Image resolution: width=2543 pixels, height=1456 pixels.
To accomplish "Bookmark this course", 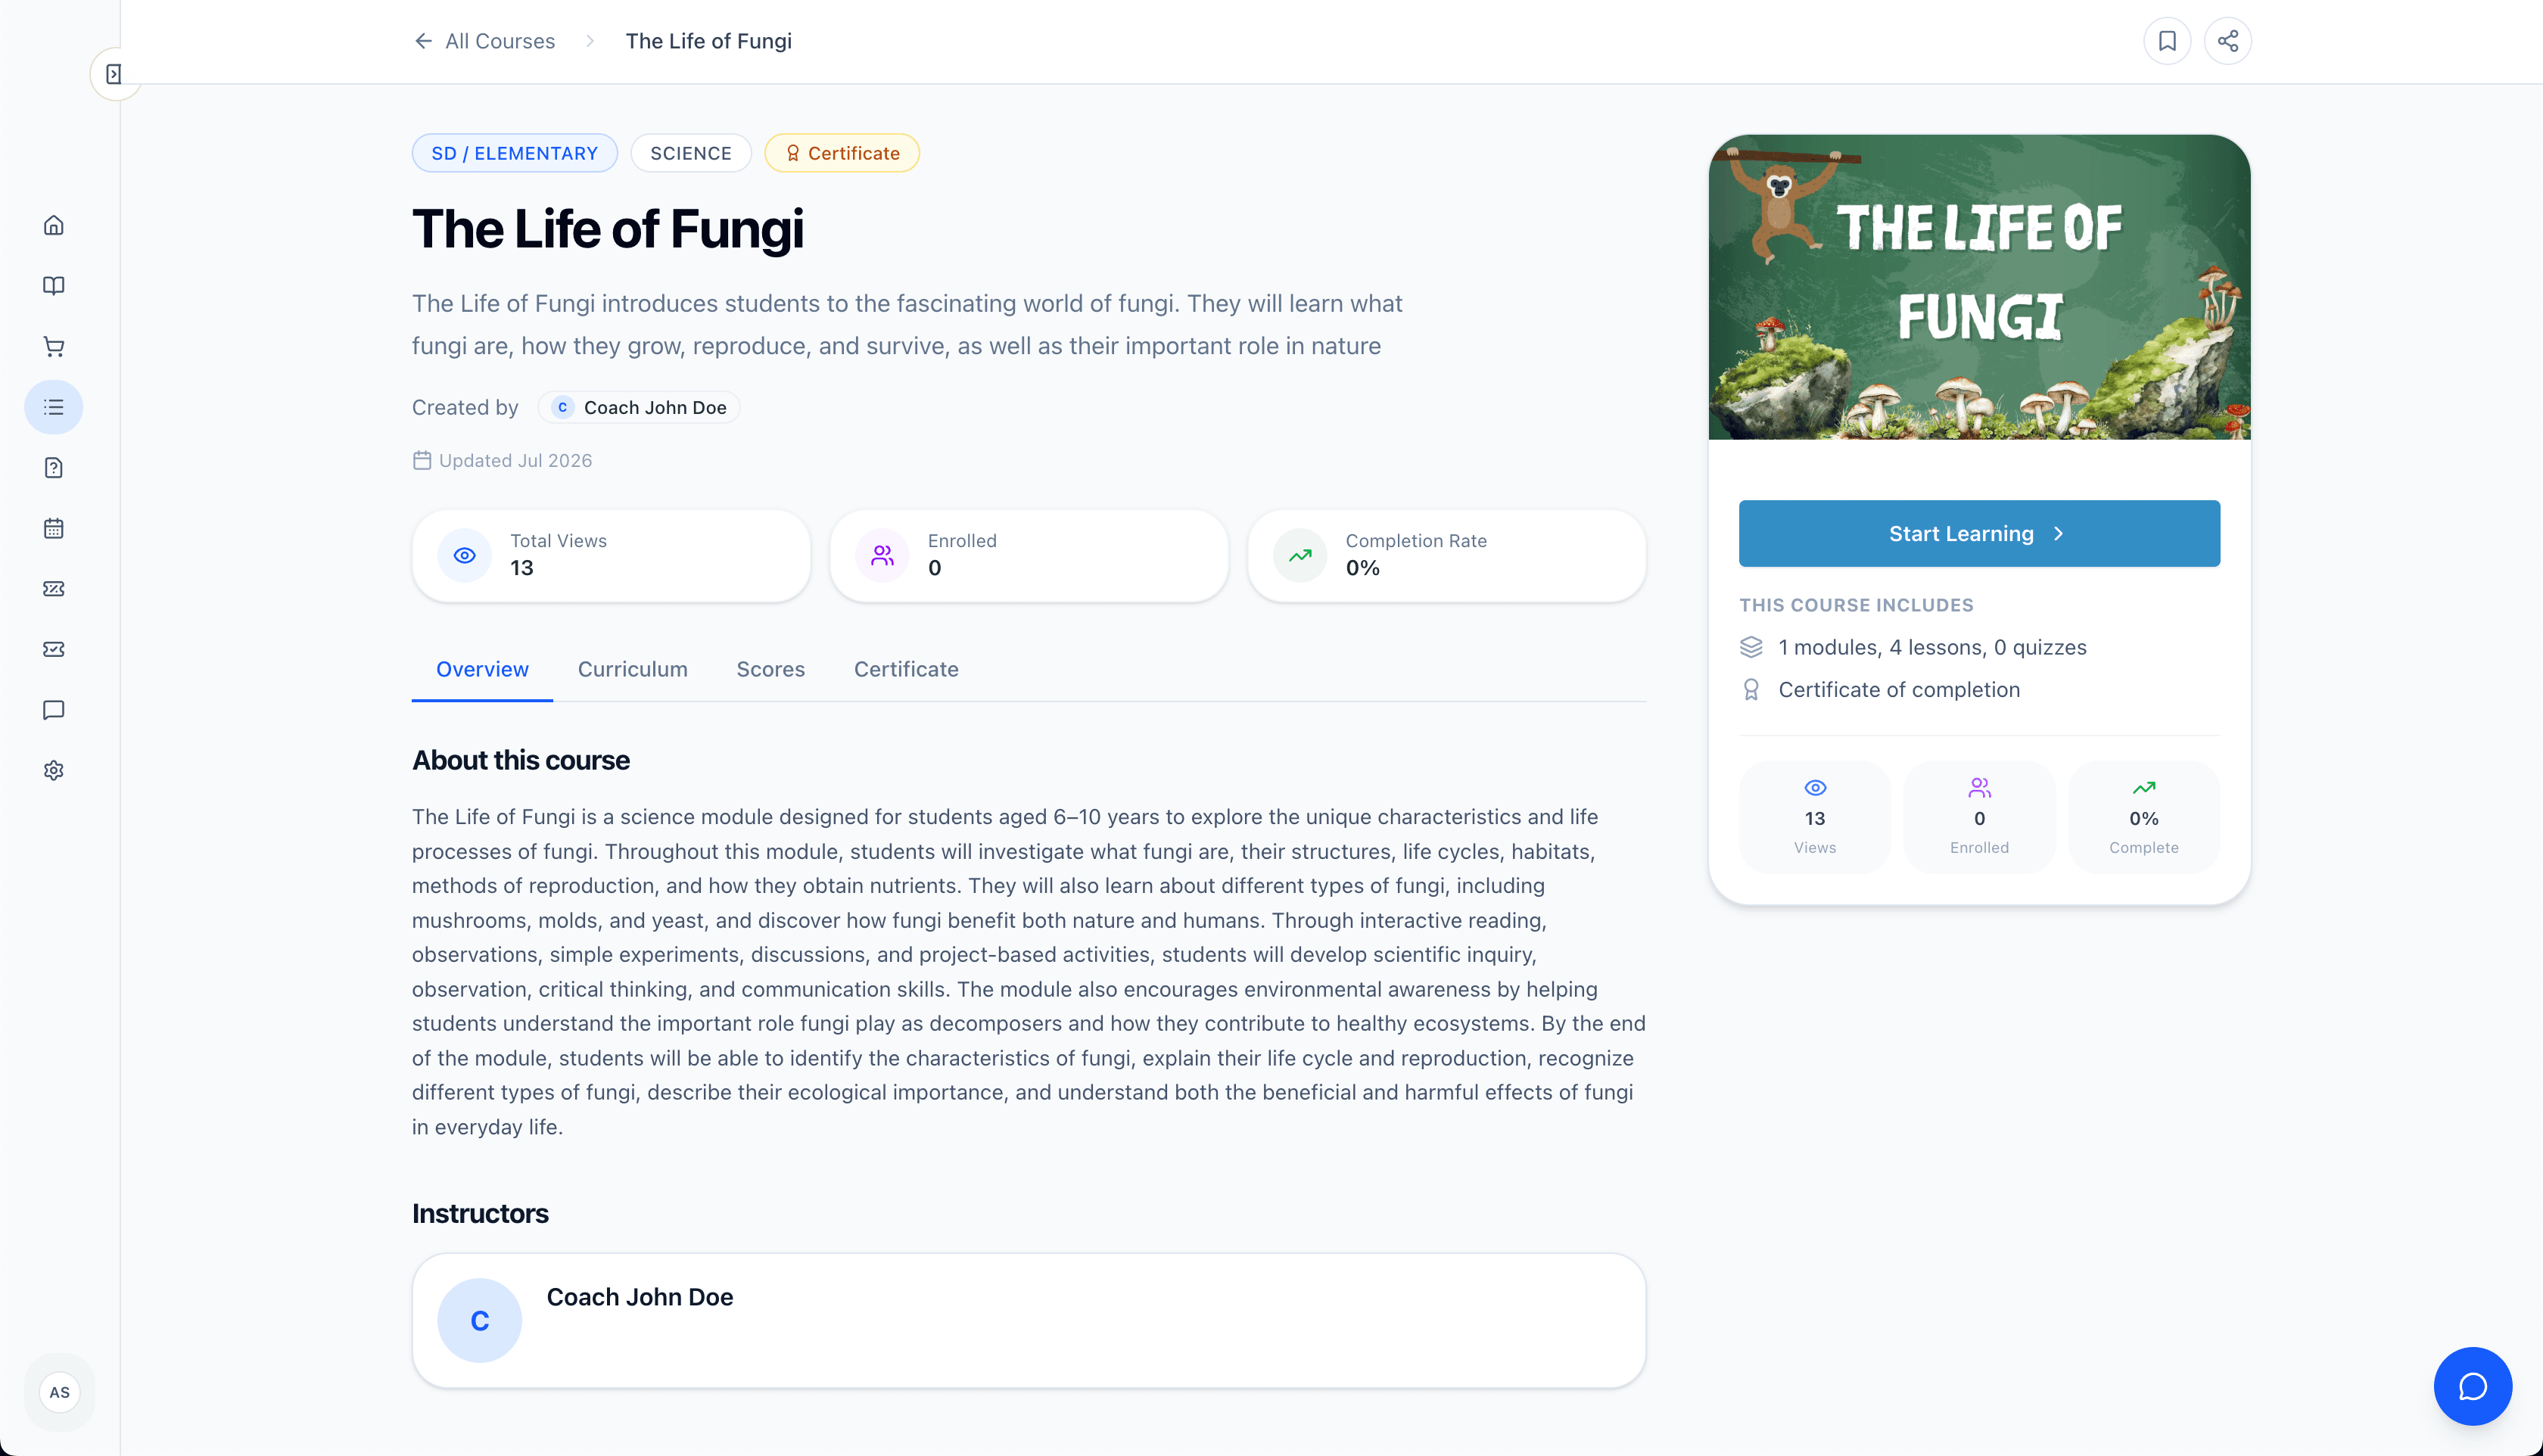I will 2167,41.
